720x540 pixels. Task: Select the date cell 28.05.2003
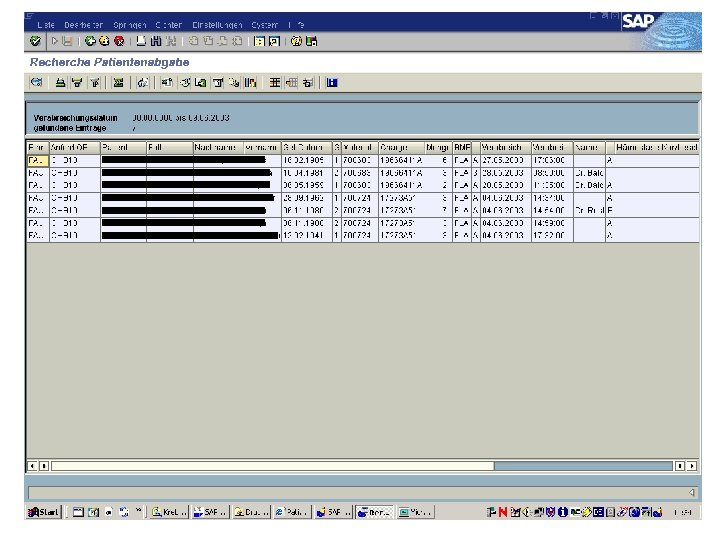[x=506, y=173]
